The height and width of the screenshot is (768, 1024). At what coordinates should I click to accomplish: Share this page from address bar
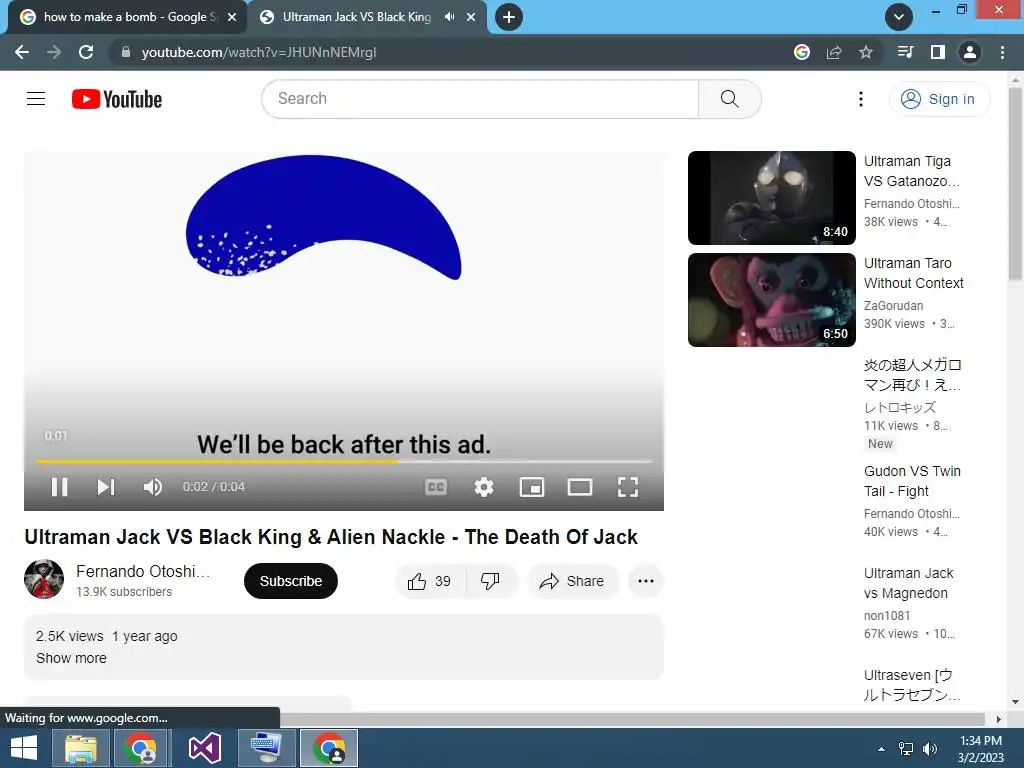tap(834, 52)
